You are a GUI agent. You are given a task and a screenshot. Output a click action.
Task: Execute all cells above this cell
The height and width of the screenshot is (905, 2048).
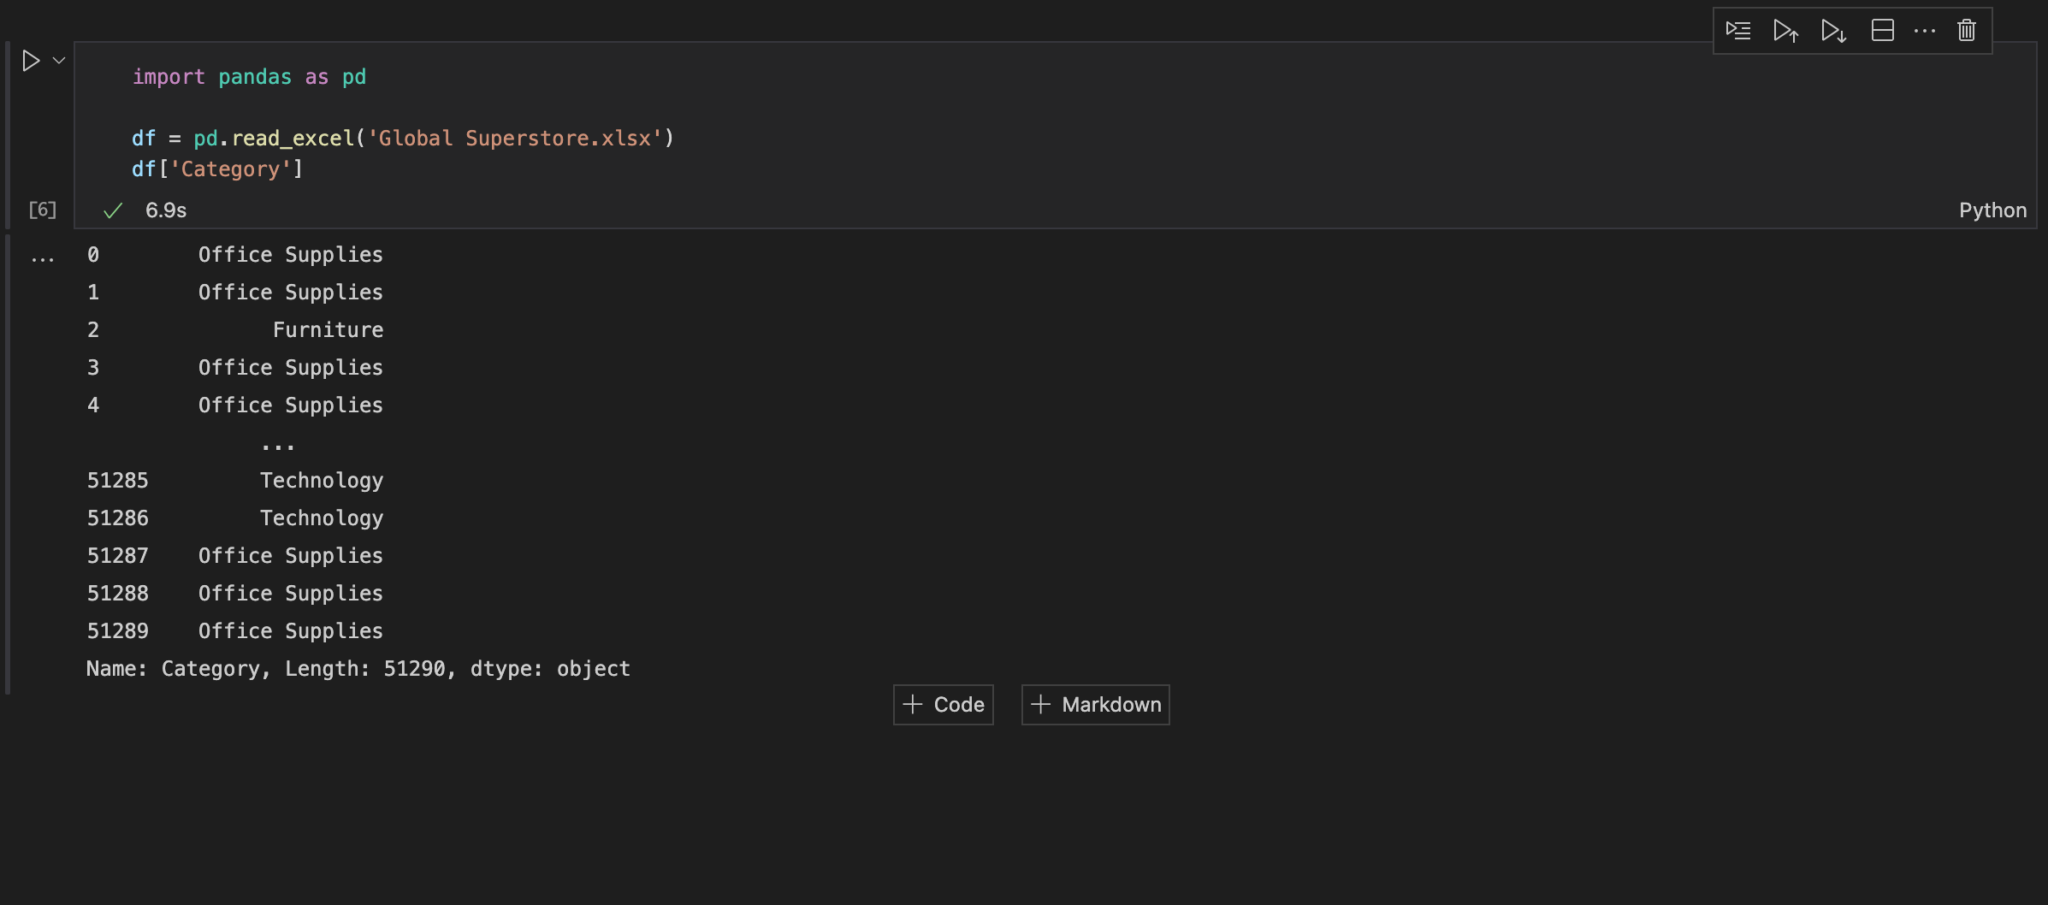click(x=1787, y=30)
